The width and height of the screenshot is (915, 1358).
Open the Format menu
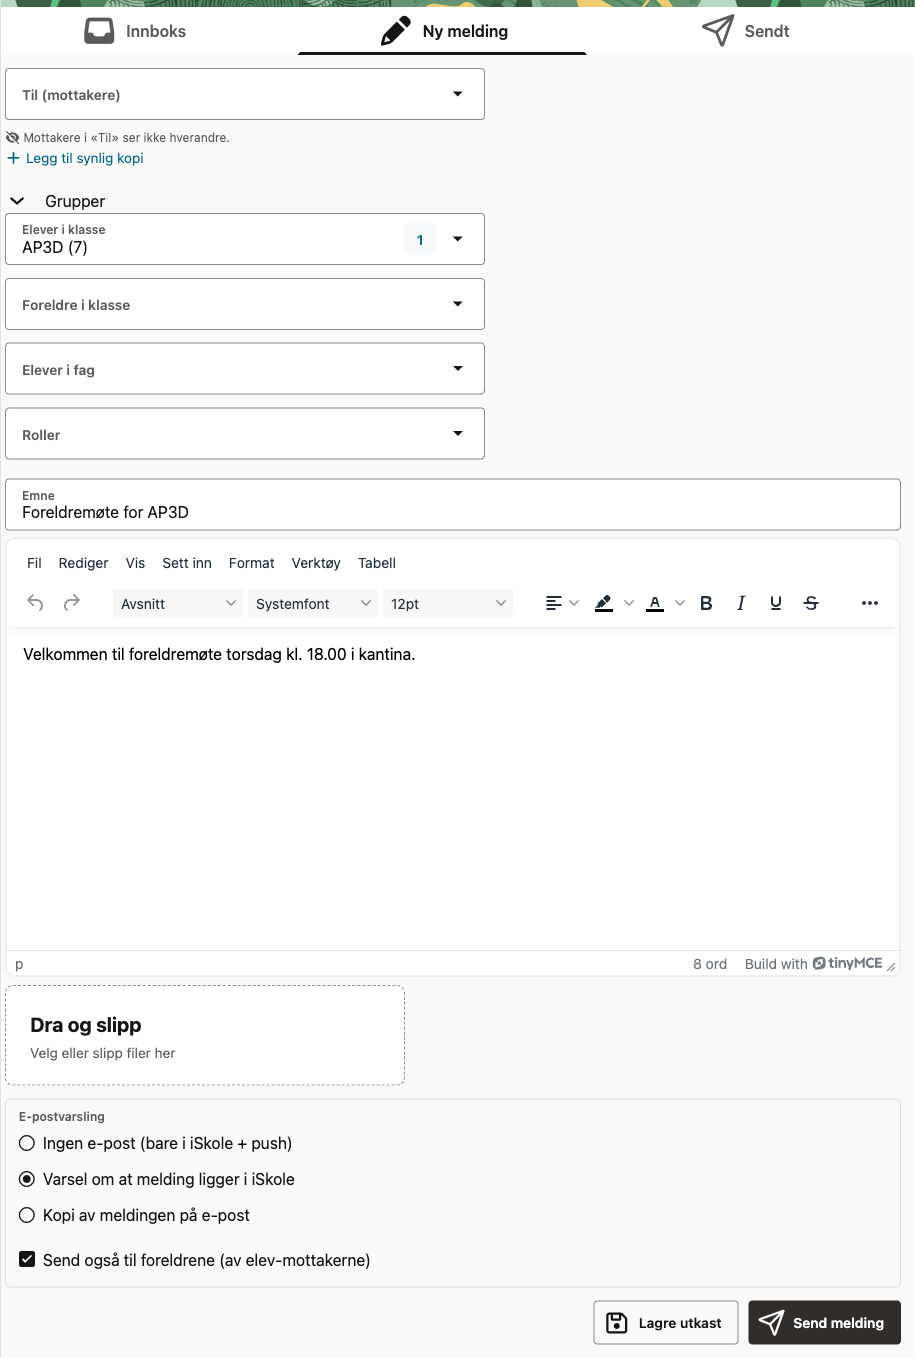pyautogui.click(x=251, y=563)
